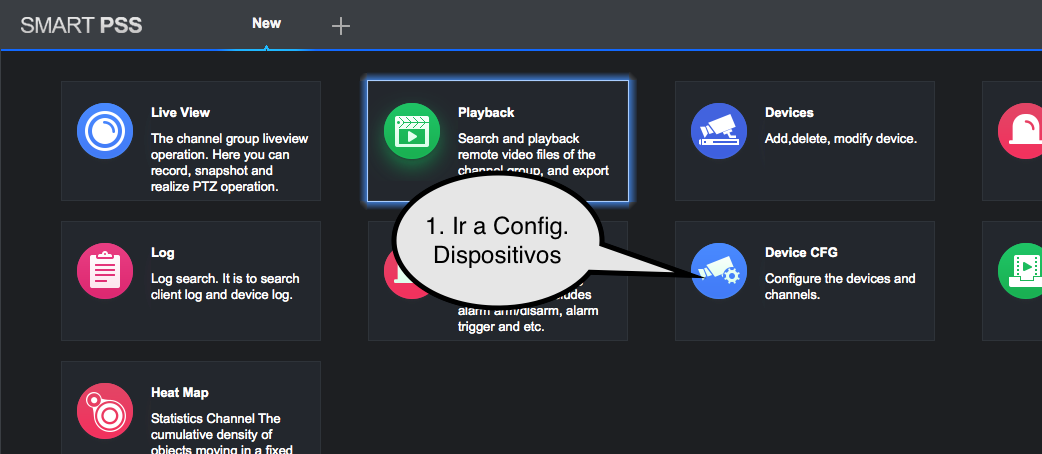
Task: Click the Devices title text
Action: pos(789,113)
